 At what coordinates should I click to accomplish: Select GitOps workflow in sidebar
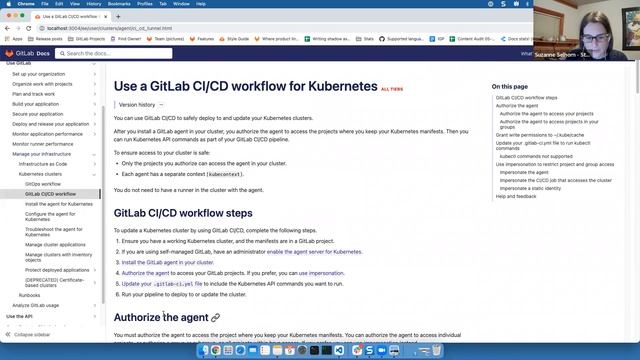coord(43,184)
